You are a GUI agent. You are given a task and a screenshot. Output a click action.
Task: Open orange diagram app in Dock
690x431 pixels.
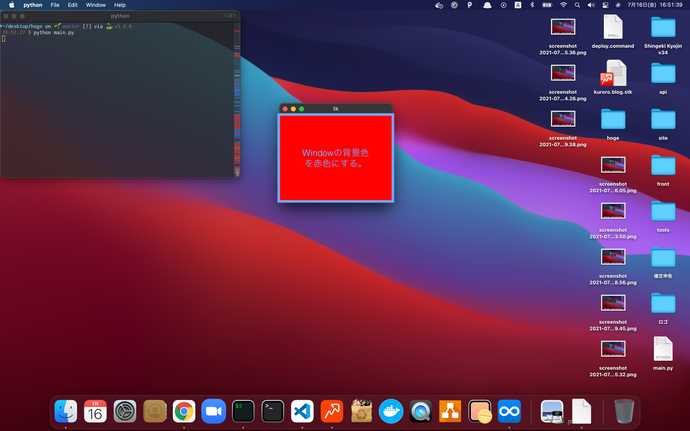tap(450, 411)
